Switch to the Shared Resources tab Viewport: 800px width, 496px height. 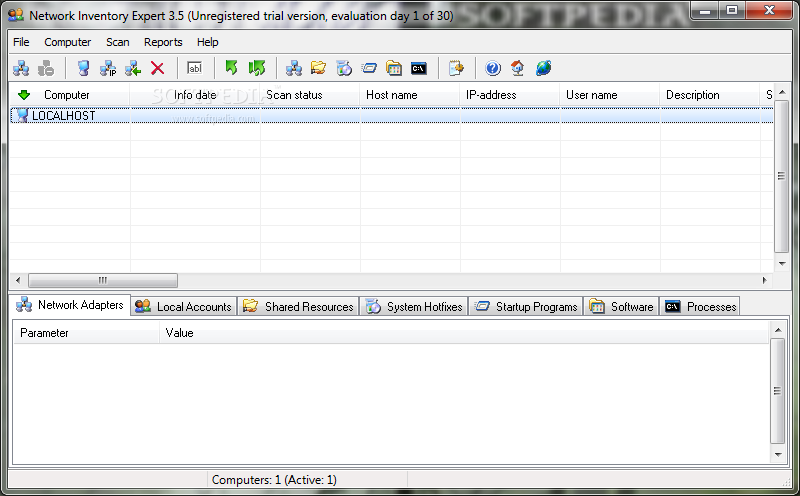298,307
